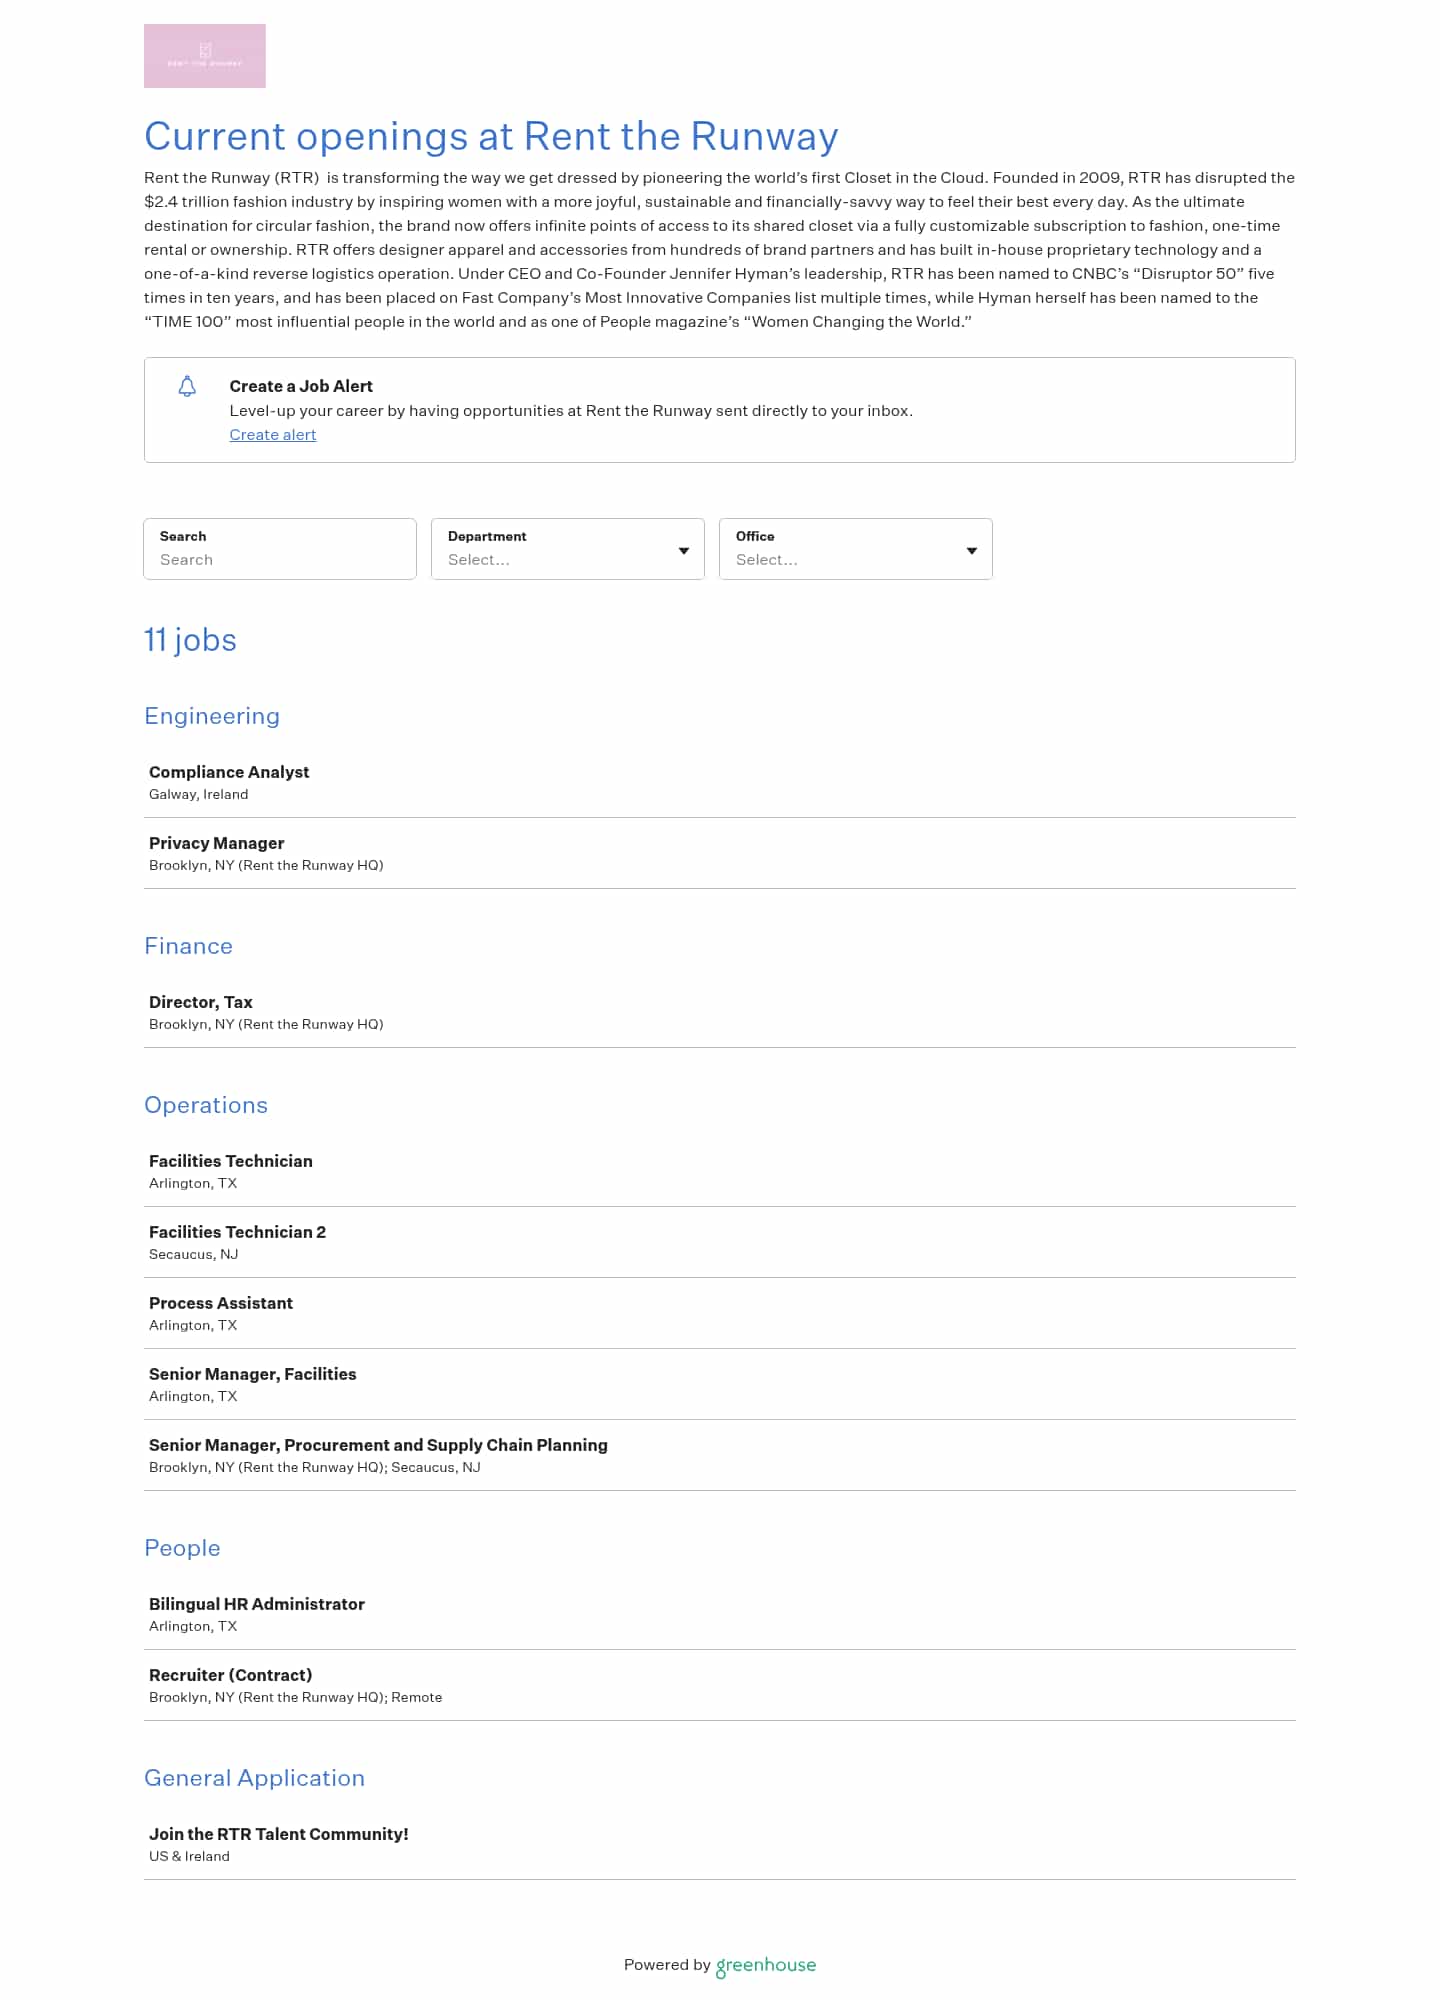View Senior Manager, Facilities posting
This screenshot has width=1440, height=2000.
252,1374
